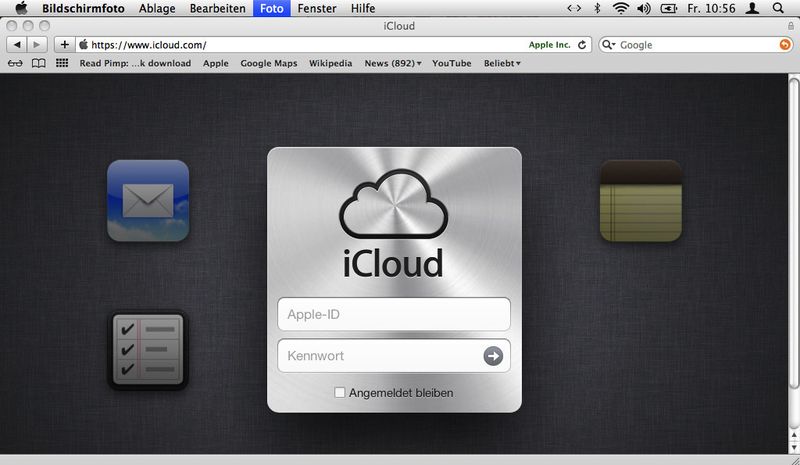800x465 pixels.
Task: Click the Google search field
Action: pos(696,45)
